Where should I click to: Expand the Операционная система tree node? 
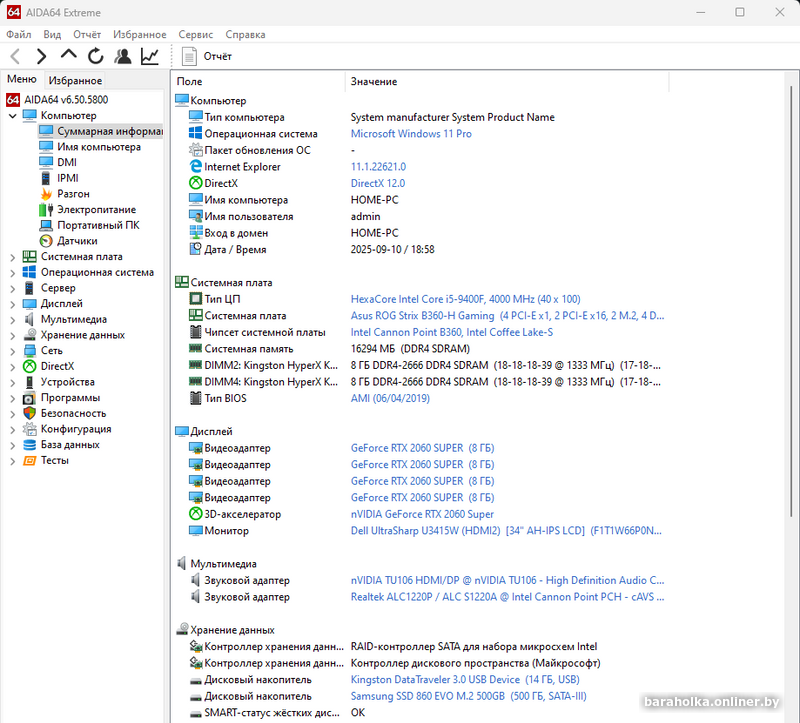point(13,273)
